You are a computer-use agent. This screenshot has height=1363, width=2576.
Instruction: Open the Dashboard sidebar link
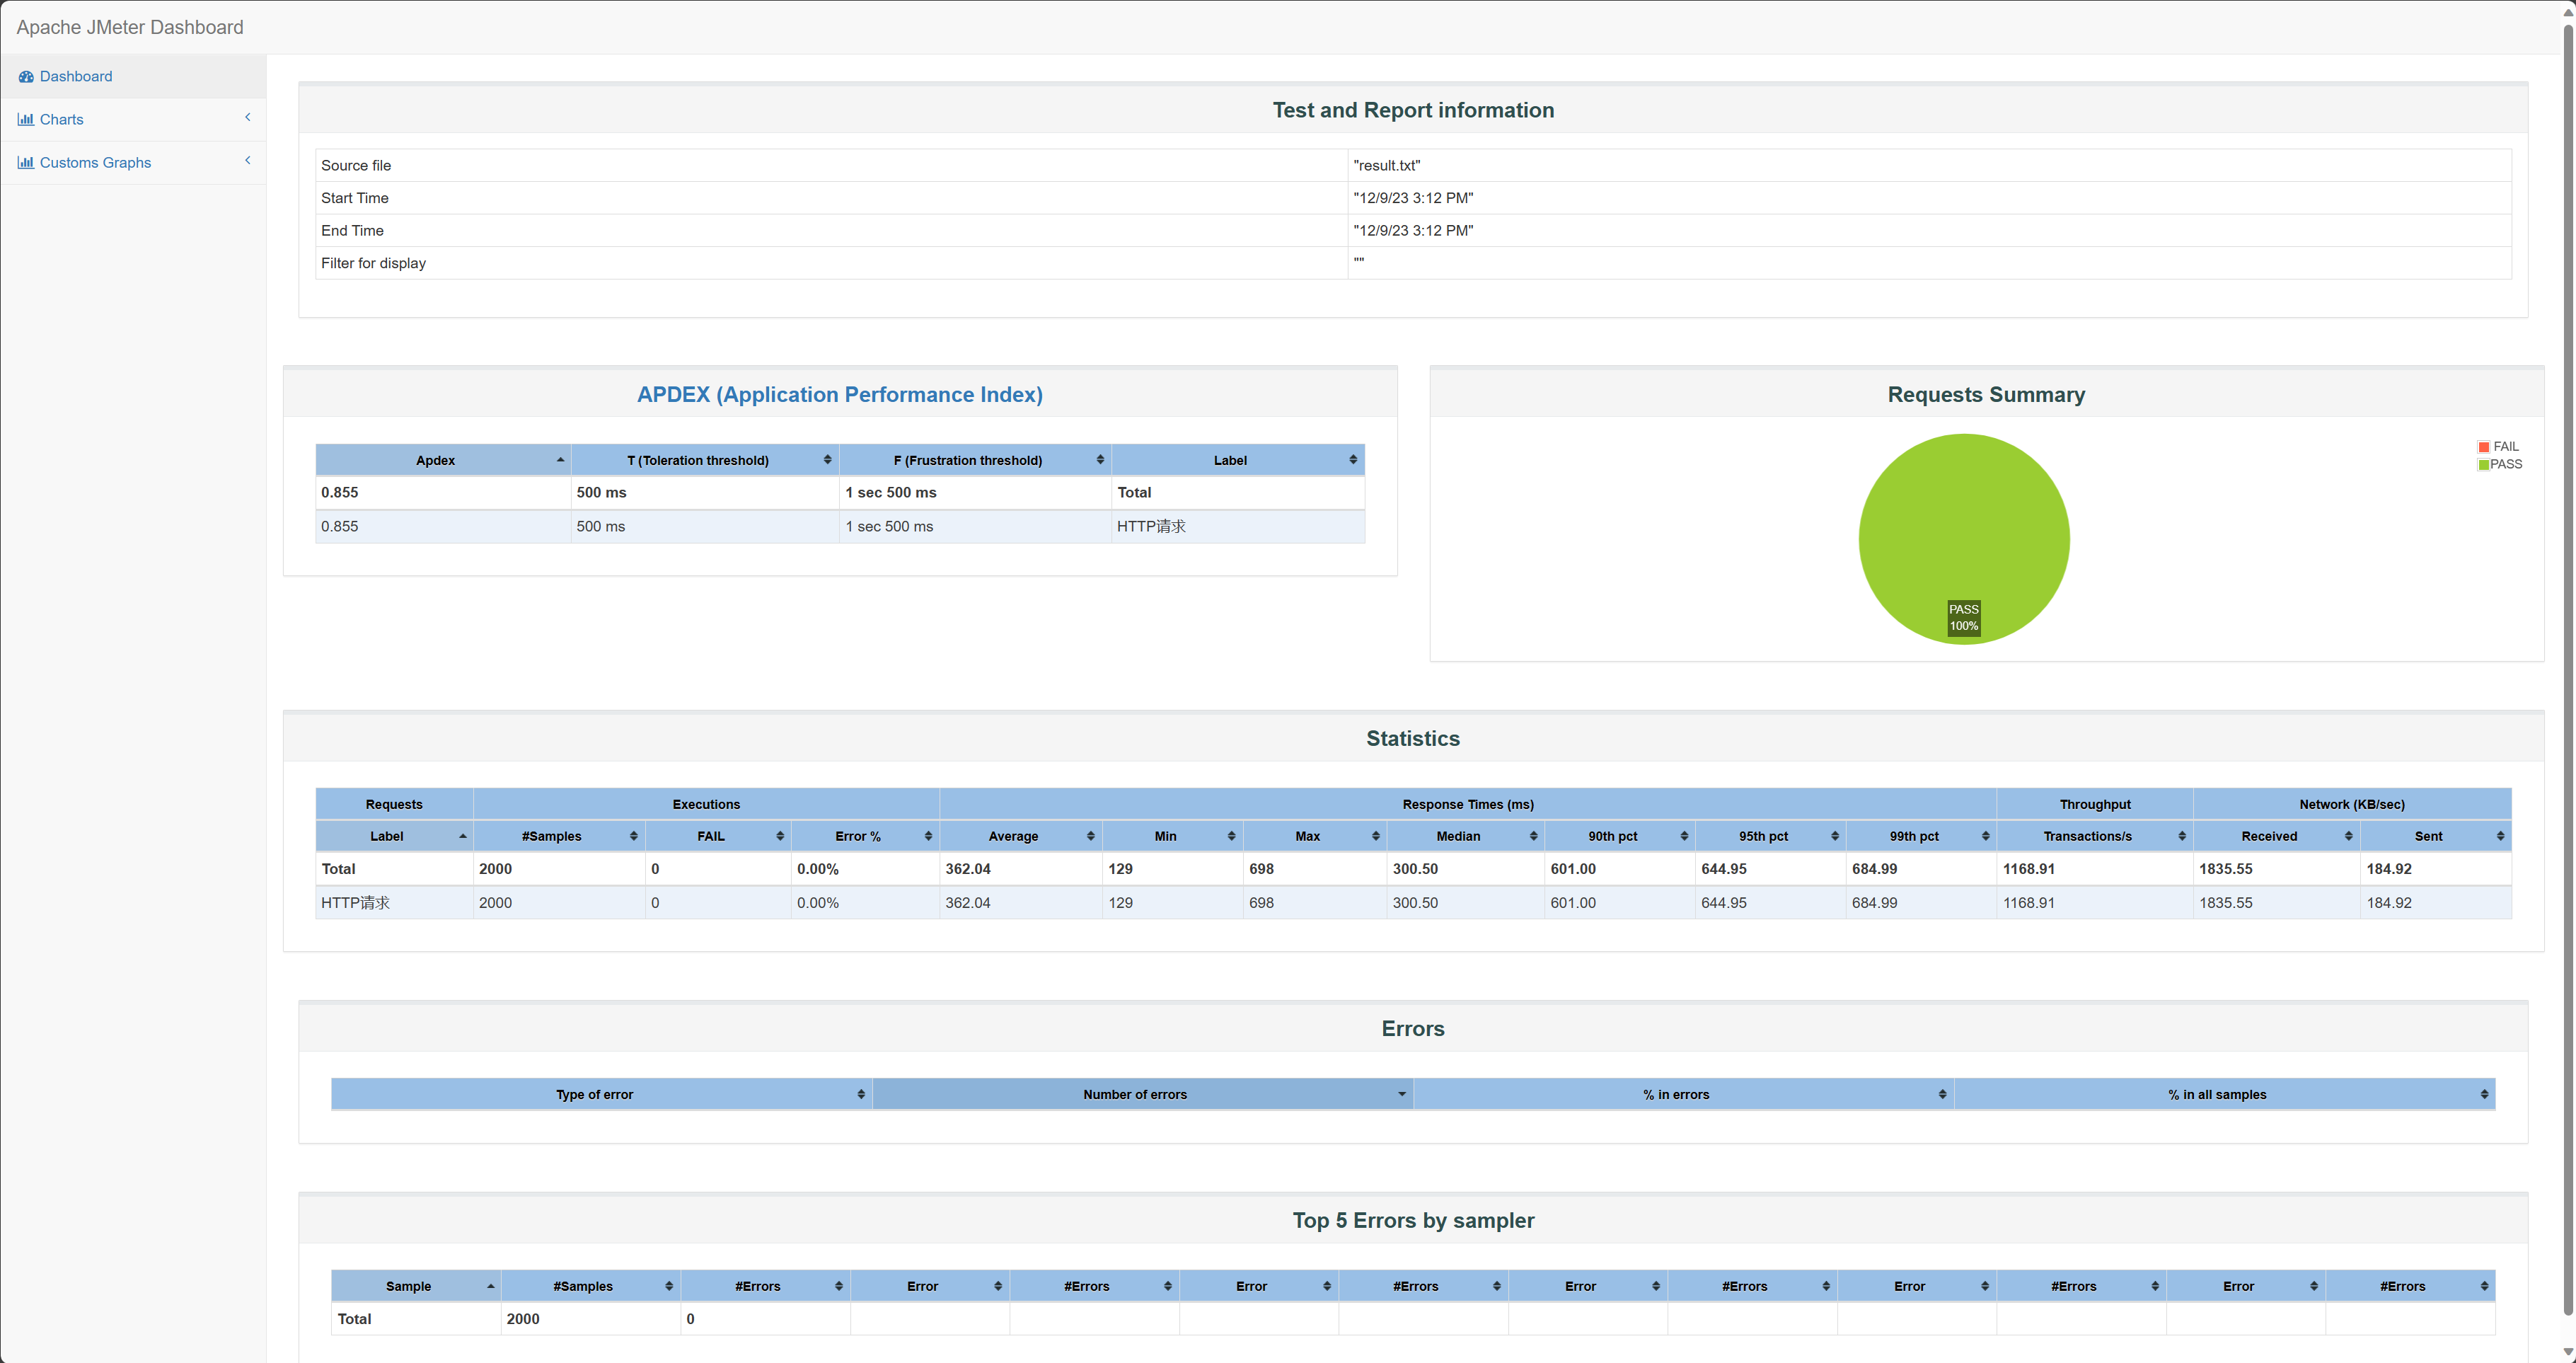tap(76, 76)
